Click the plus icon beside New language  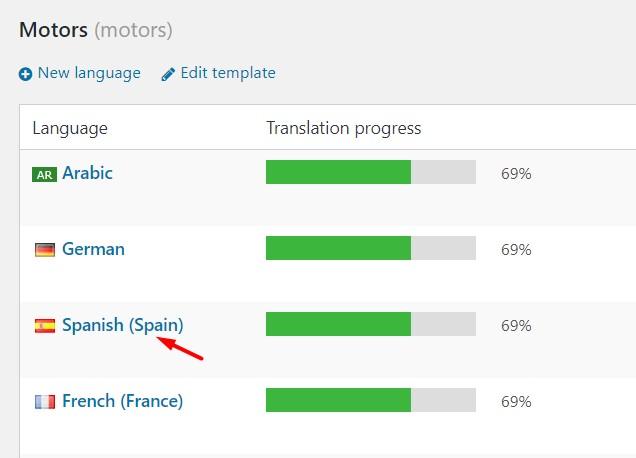(25, 73)
